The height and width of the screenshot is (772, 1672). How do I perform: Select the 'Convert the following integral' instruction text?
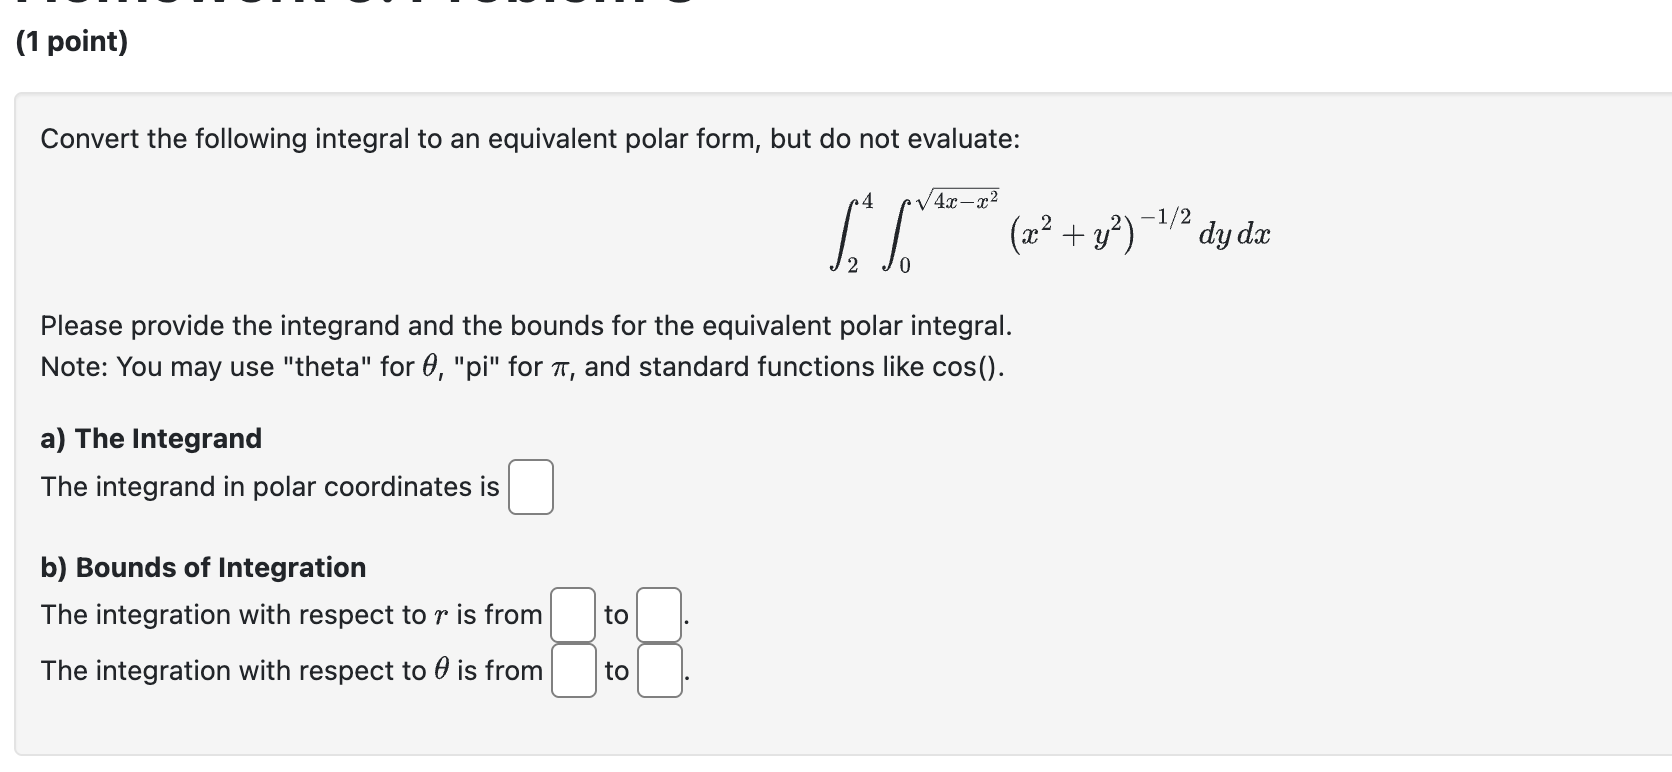tap(528, 138)
